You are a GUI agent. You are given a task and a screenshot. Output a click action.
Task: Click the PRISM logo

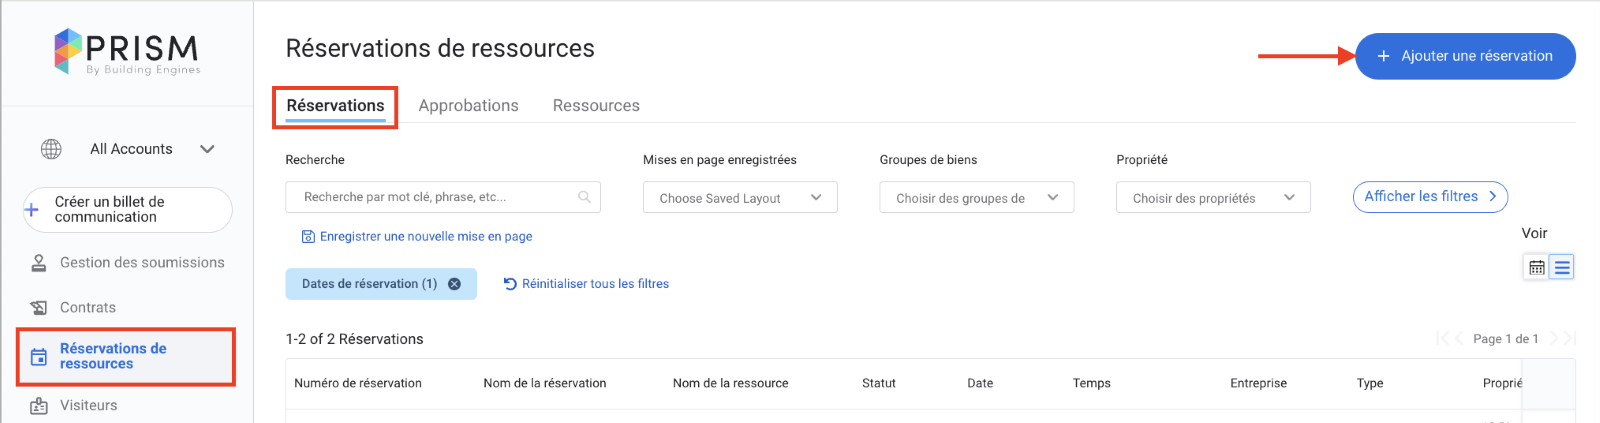127,52
